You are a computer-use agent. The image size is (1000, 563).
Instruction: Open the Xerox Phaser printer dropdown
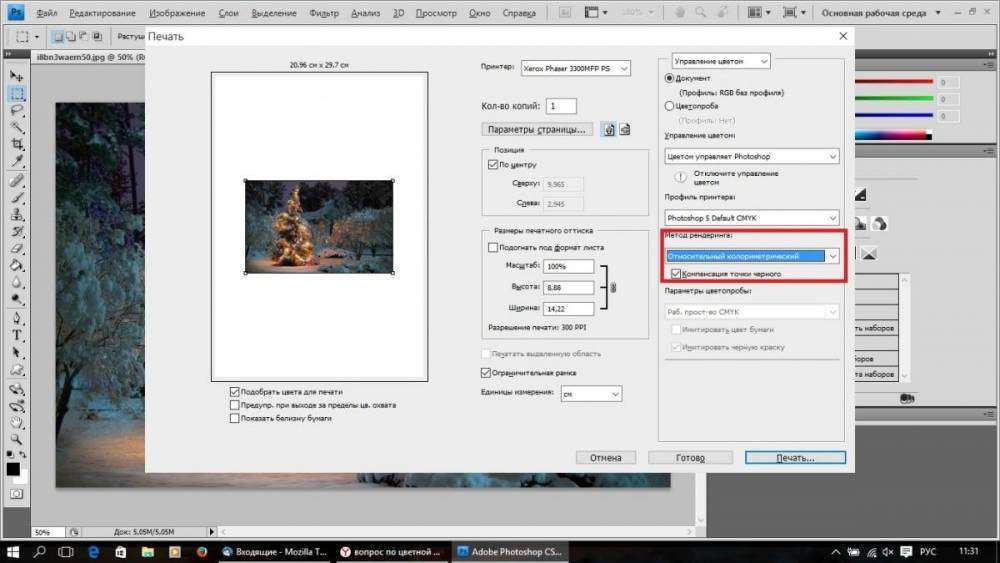pyautogui.click(x=575, y=69)
